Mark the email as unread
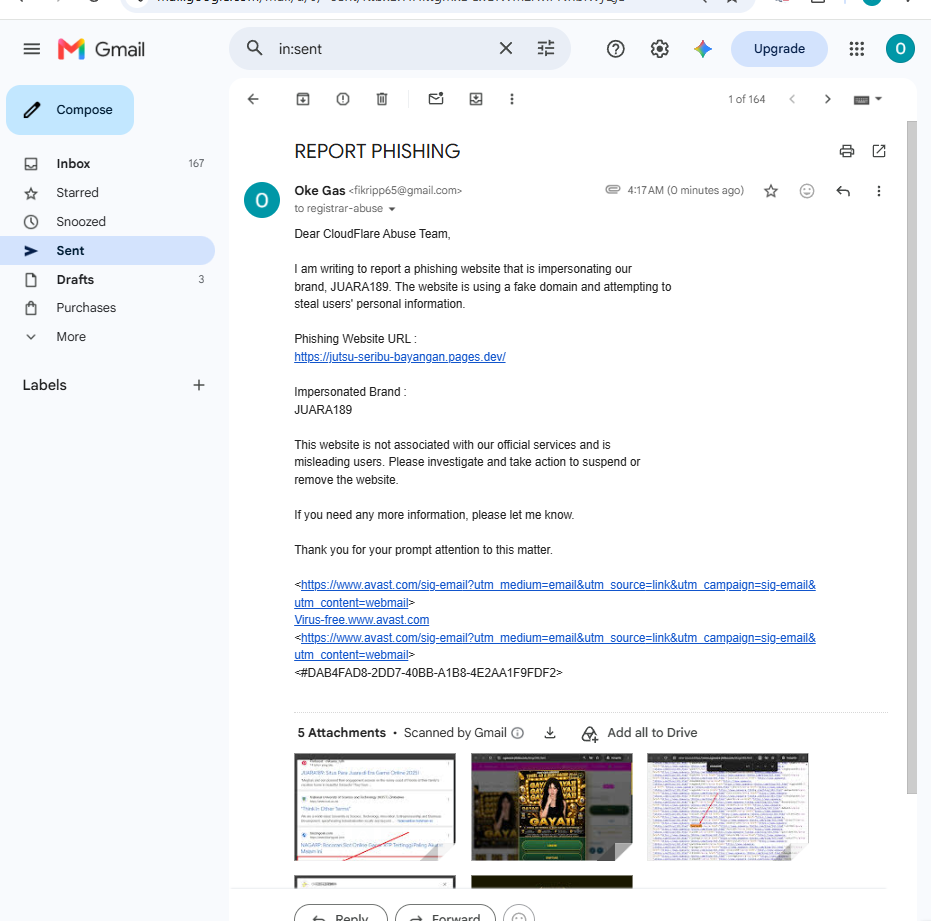This screenshot has height=921, width=931. [x=436, y=99]
